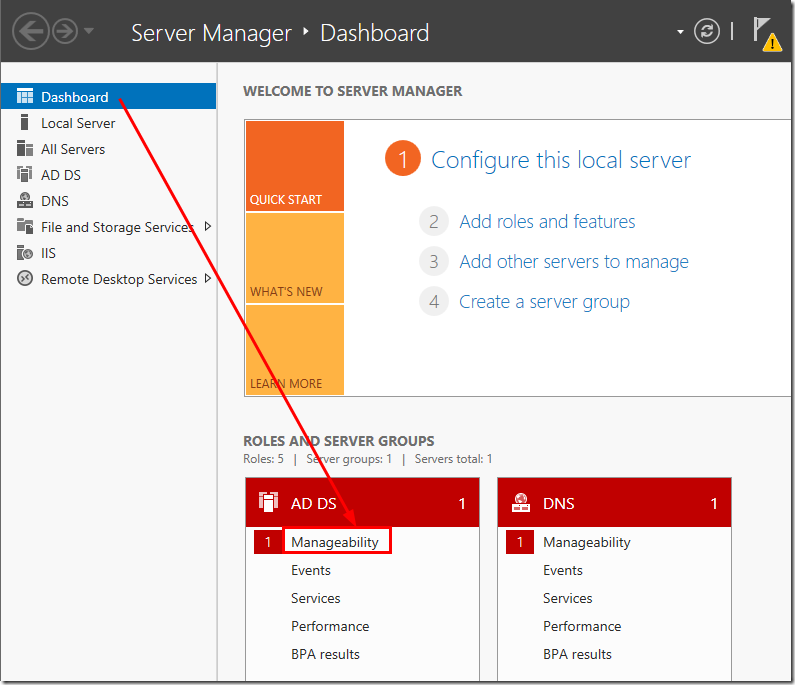Click red alert count beside DNS Manageability
Viewport: 795px width, 685px height.
[519, 542]
